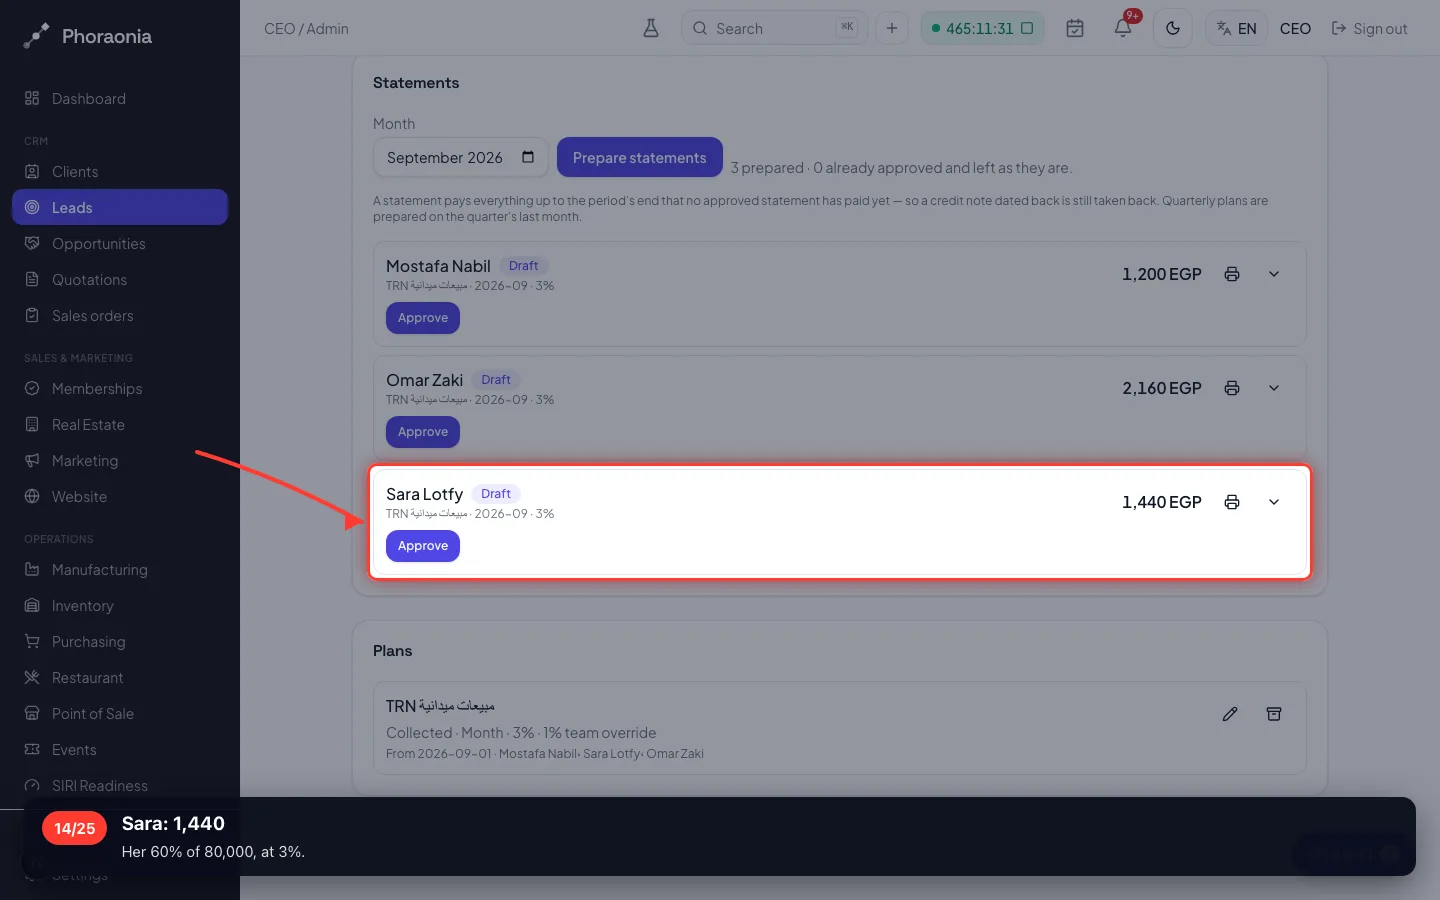
Task: Print Mostafa Nabil's statement
Action: (1232, 274)
